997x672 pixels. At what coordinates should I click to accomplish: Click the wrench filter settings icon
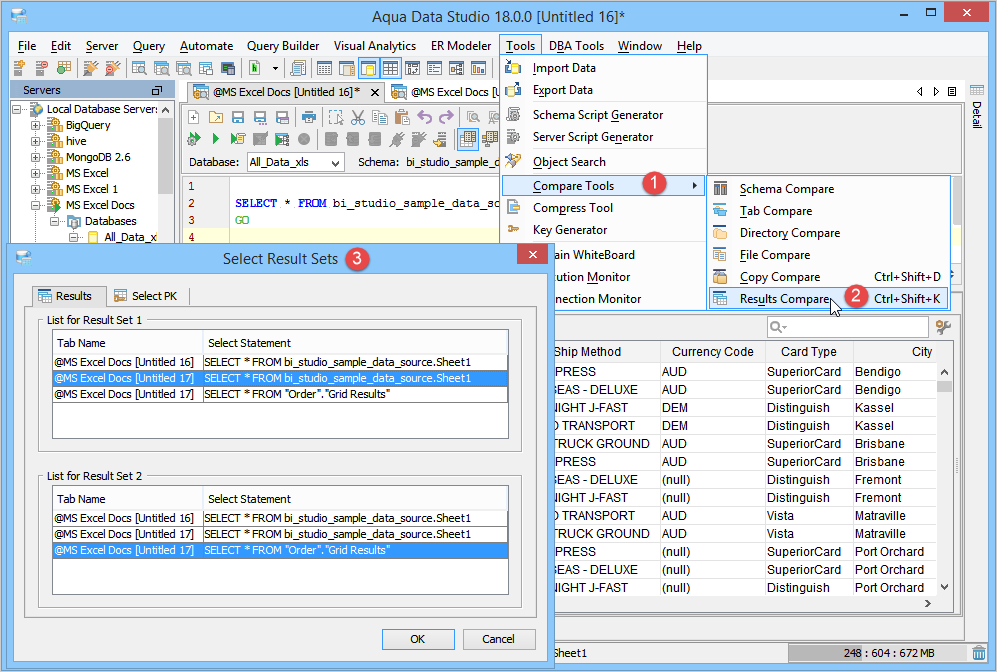[x=942, y=327]
